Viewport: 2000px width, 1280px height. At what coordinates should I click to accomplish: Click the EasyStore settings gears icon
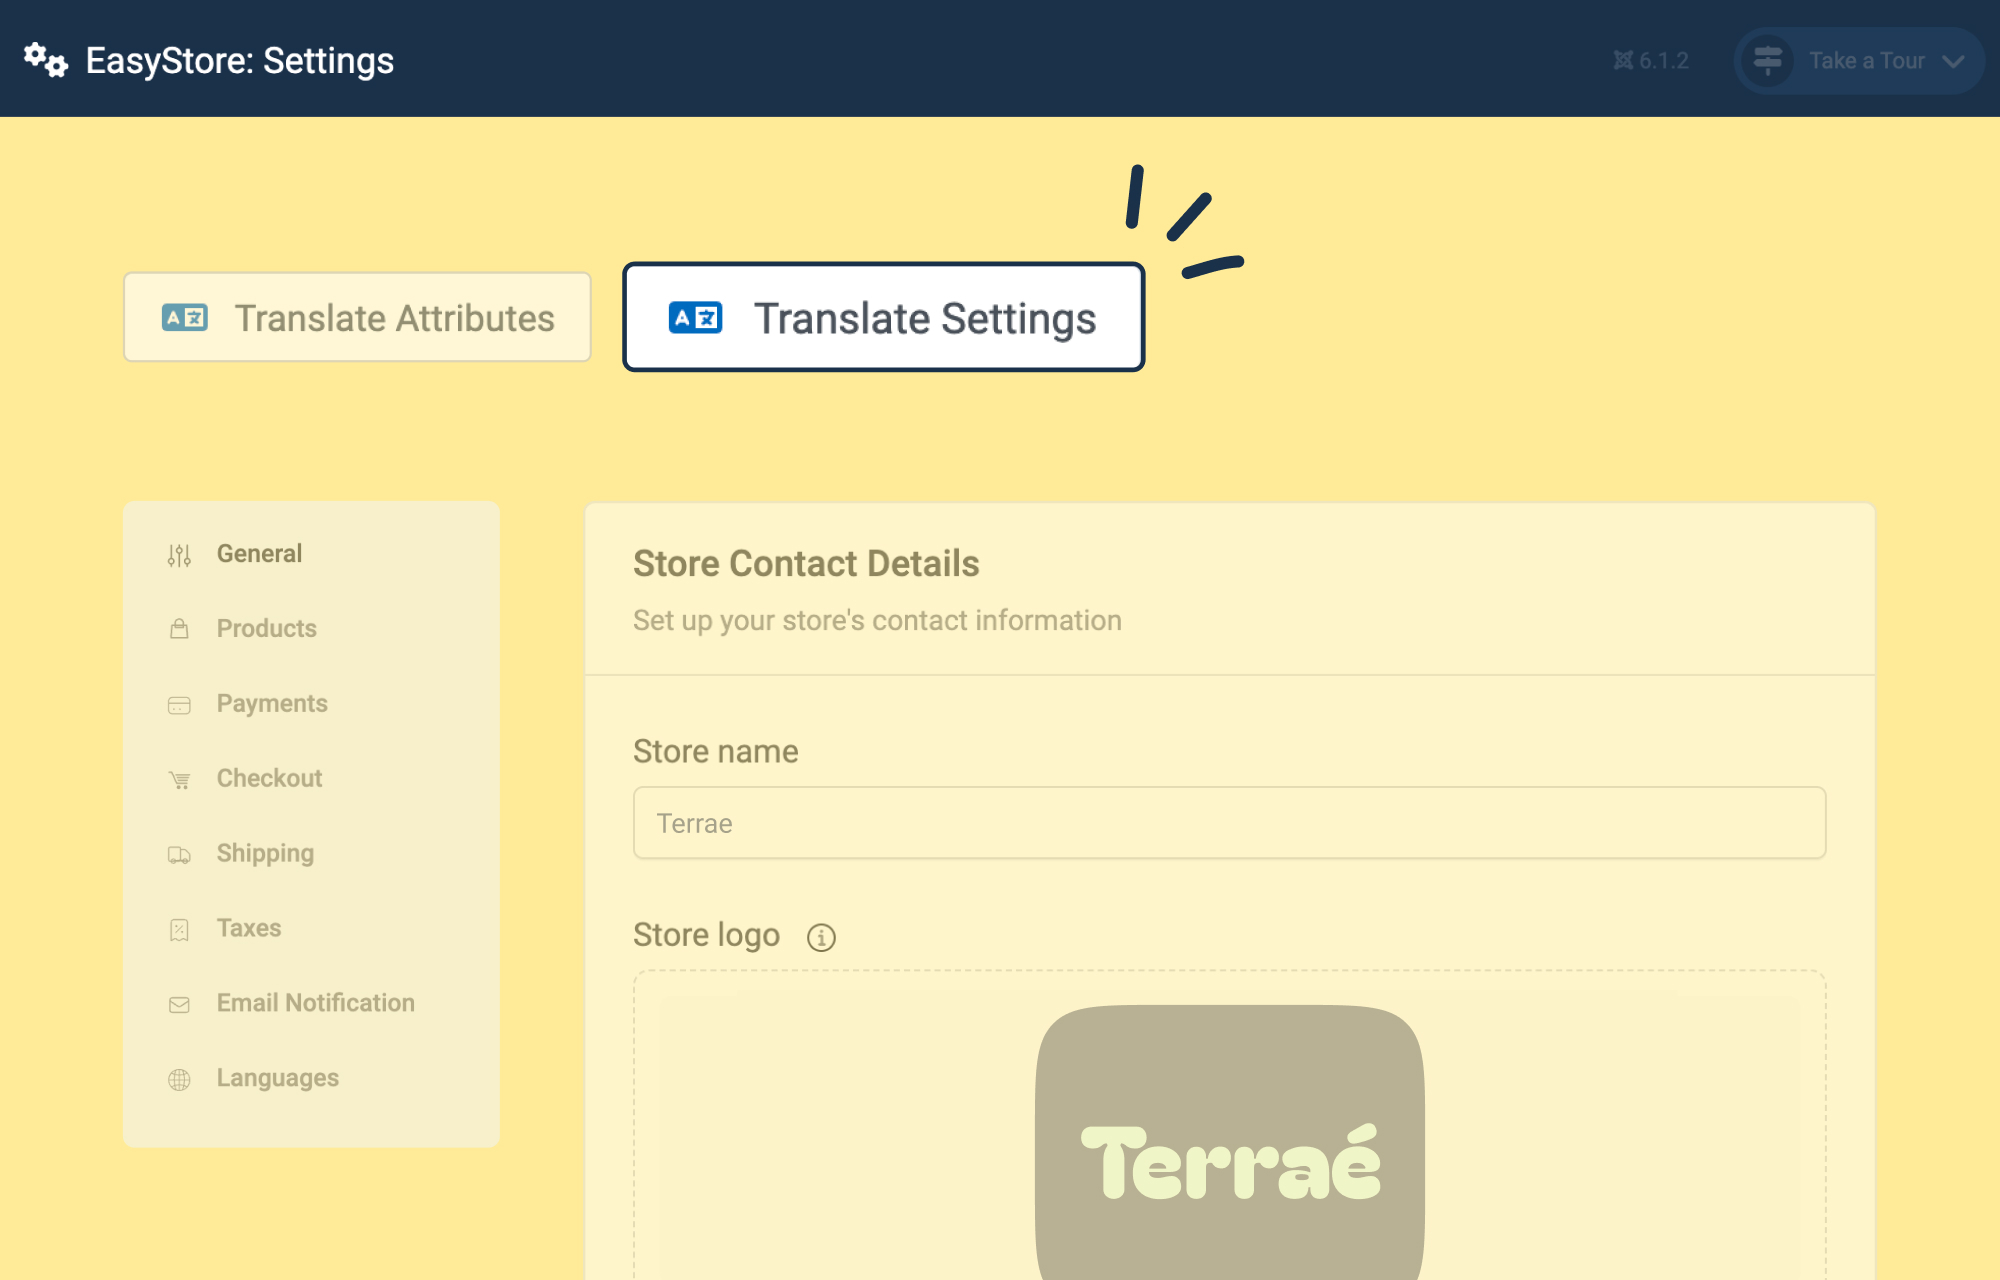46,60
